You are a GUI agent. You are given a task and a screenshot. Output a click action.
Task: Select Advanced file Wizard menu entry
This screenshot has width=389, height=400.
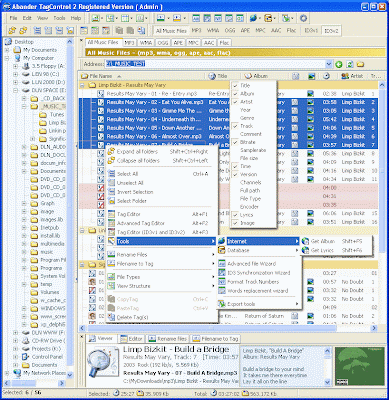pyautogui.click(x=259, y=264)
